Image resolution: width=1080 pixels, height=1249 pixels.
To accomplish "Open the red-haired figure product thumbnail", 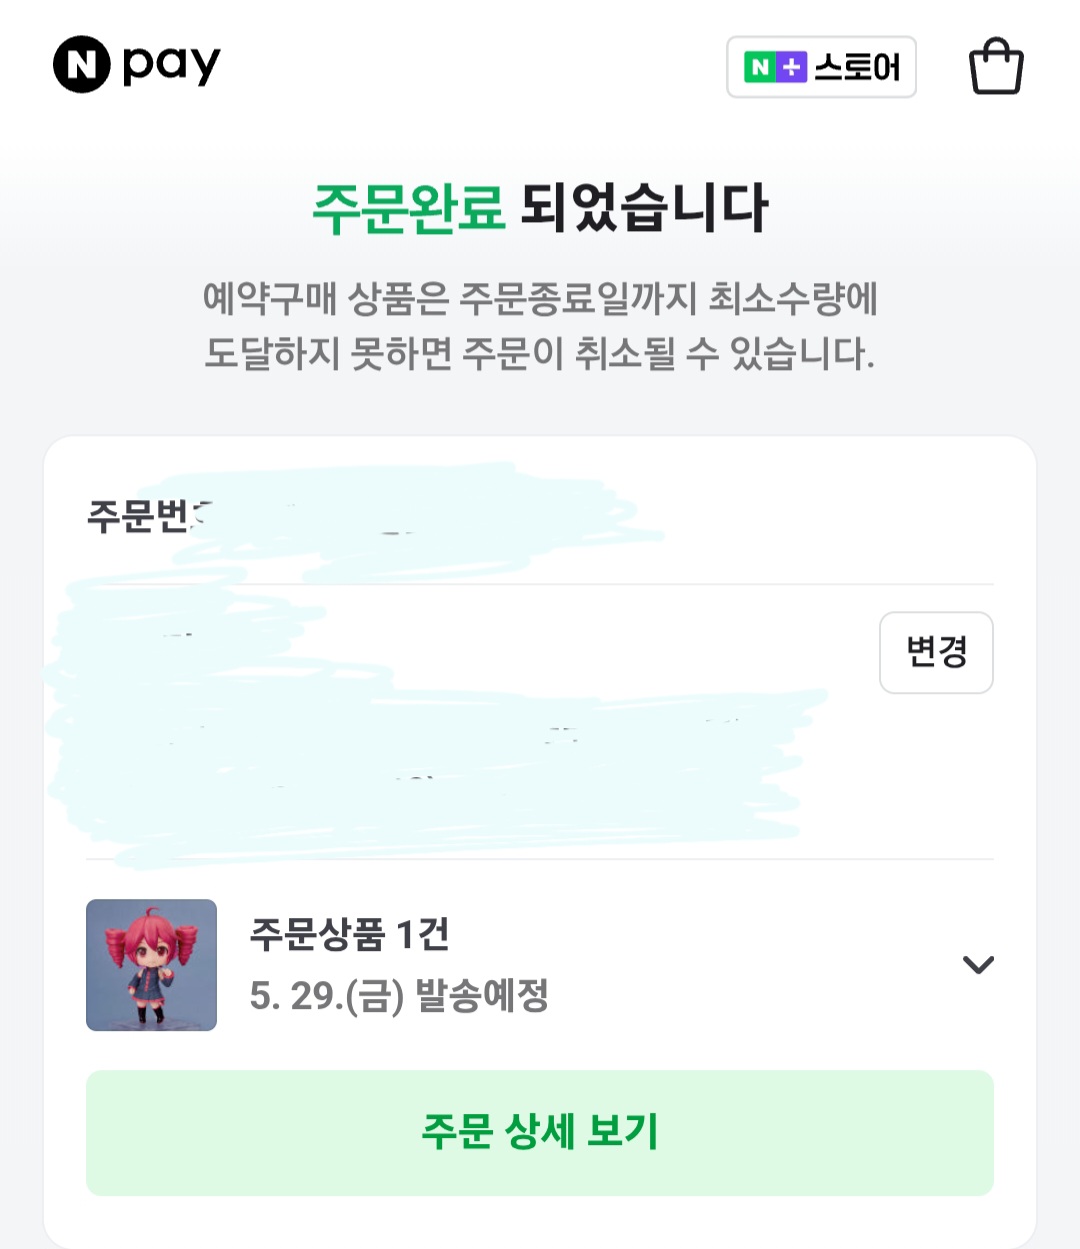I will pyautogui.click(x=151, y=964).
